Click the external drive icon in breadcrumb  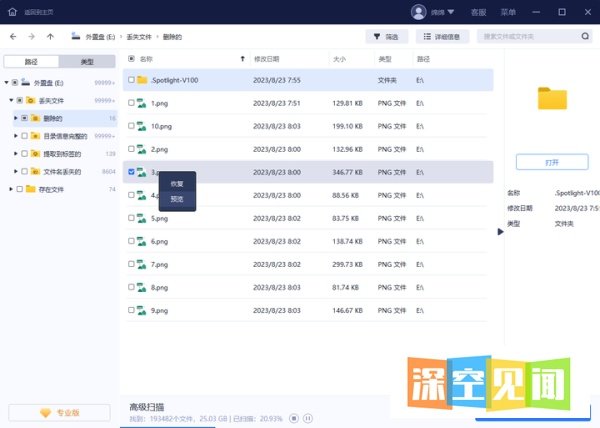click(x=76, y=36)
